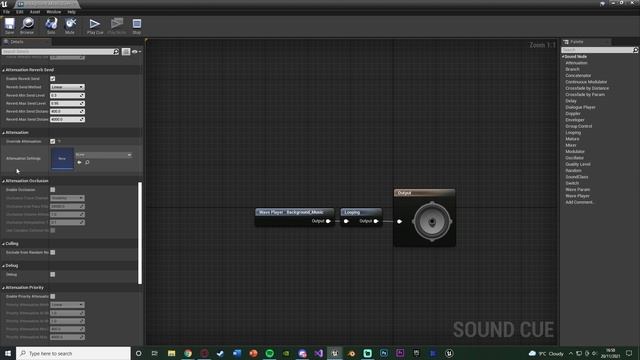The width and height of the screenshot is (640, 360).
Task: Open Details view options eye dropdown
Action: pyautogui.click(x=136, y=52)
